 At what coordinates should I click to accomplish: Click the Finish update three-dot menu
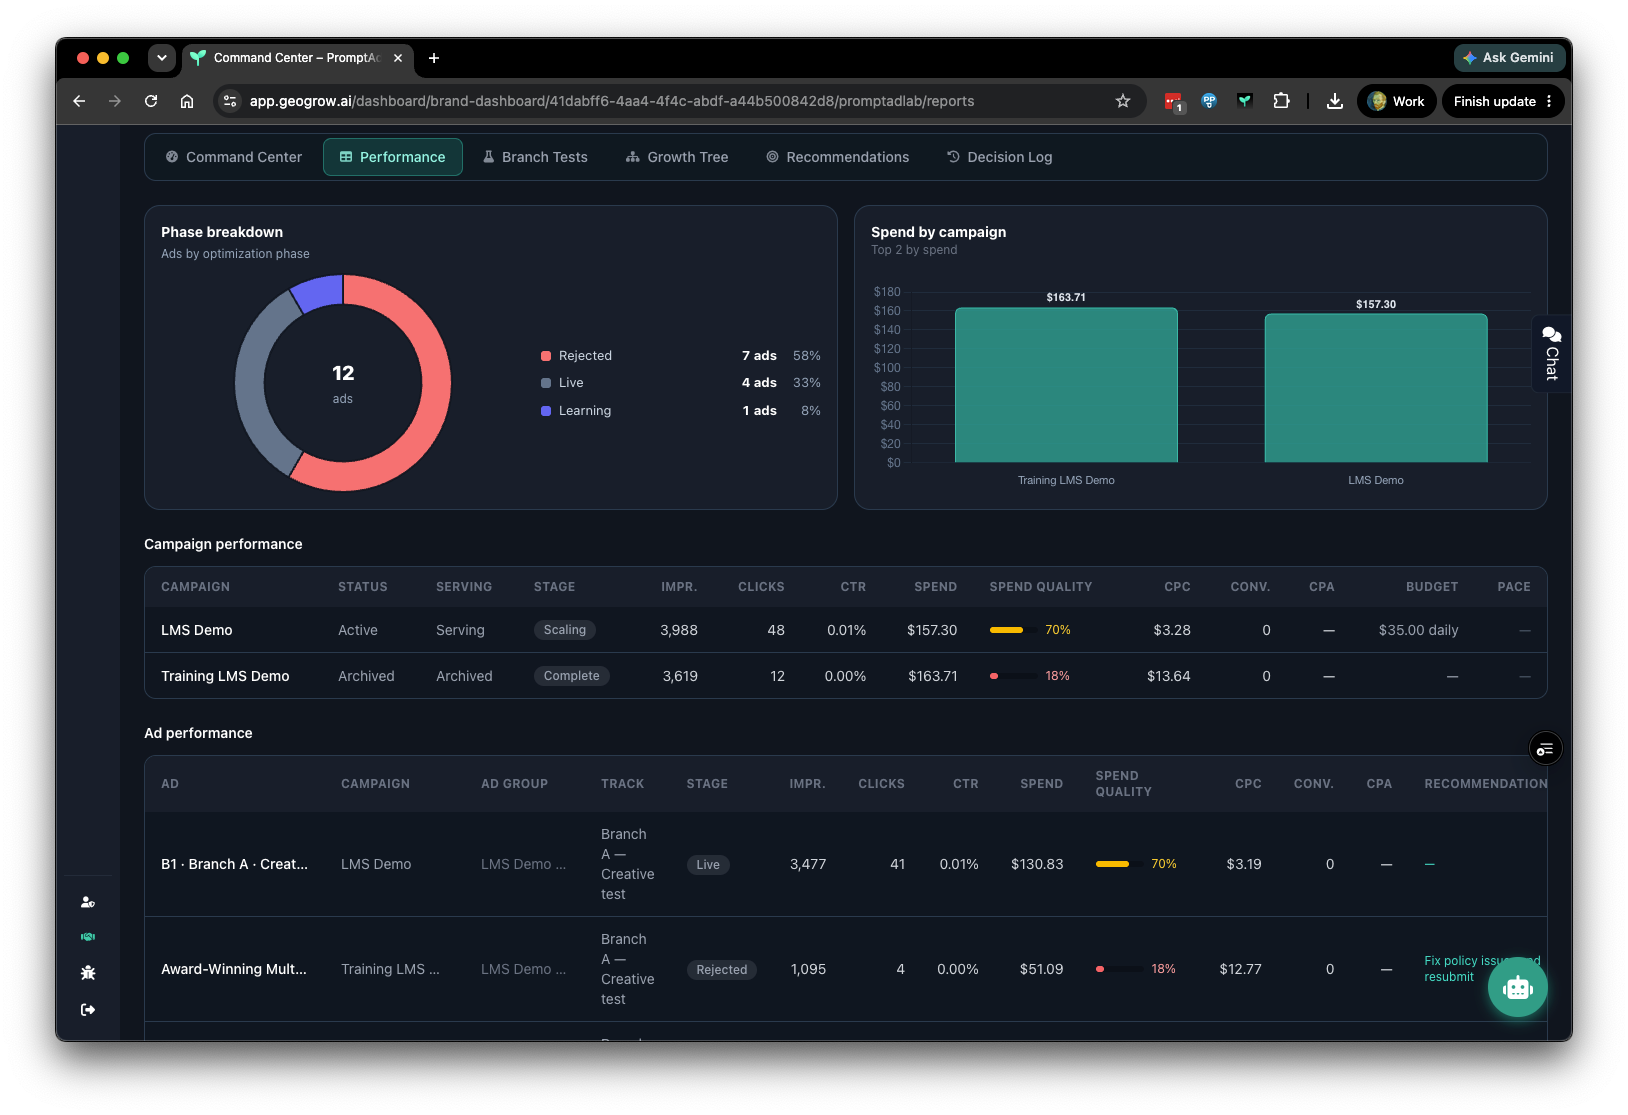point(1549,101)
